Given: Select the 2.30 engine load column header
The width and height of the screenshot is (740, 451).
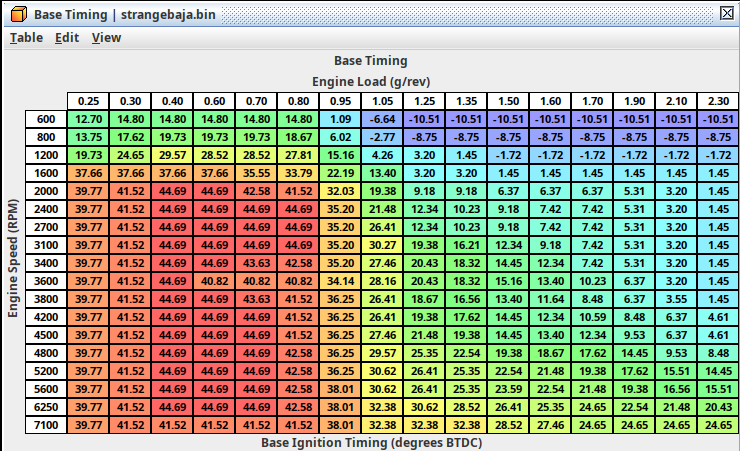Looking at the screenshot, I should click(718, 101).
